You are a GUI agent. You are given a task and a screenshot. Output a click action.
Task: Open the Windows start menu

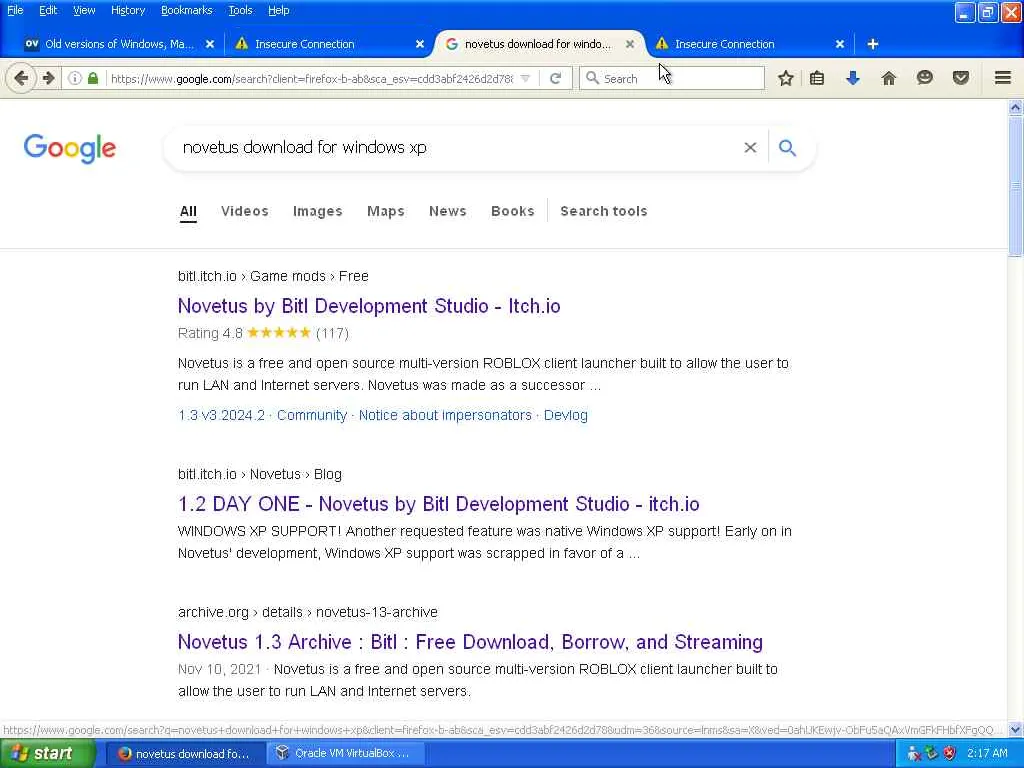tap(48, 753)
